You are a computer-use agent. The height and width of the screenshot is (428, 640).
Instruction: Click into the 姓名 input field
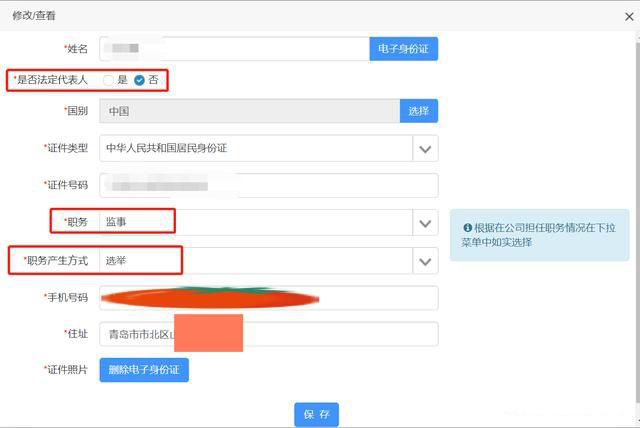[x=235, y=49]
